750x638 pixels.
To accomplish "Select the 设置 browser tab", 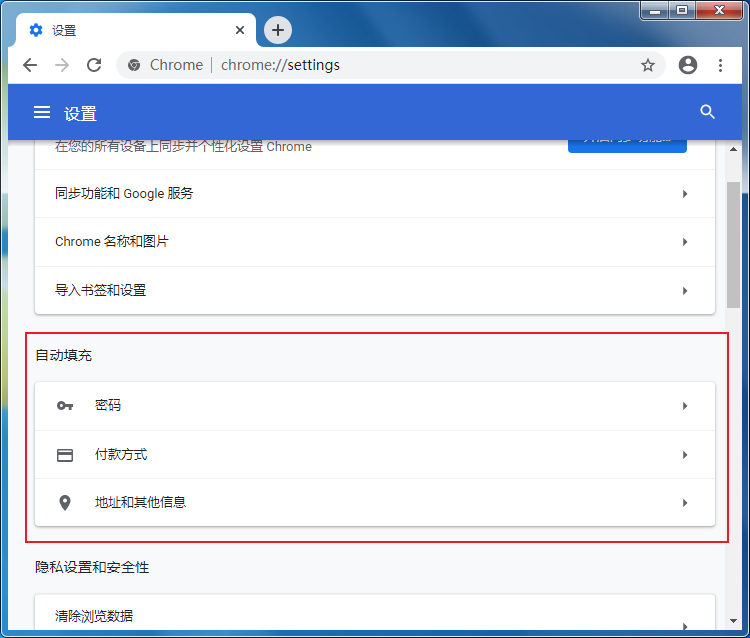I will pos(136,30).
